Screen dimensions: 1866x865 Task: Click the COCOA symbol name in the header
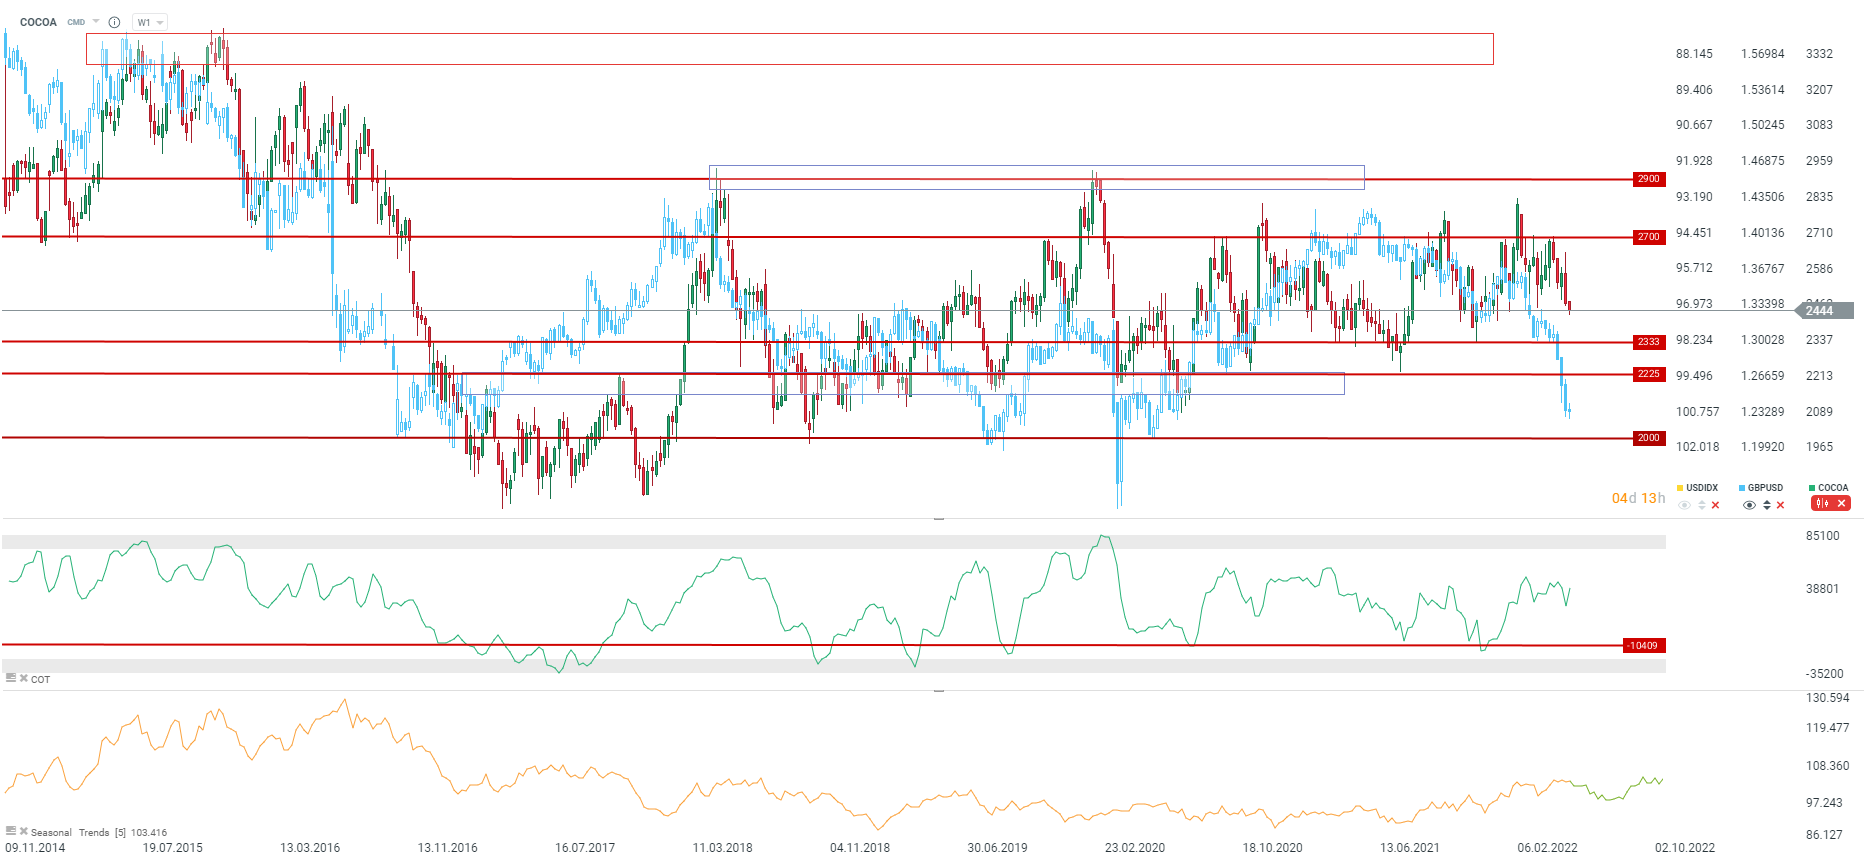click(x=38, y=22)
